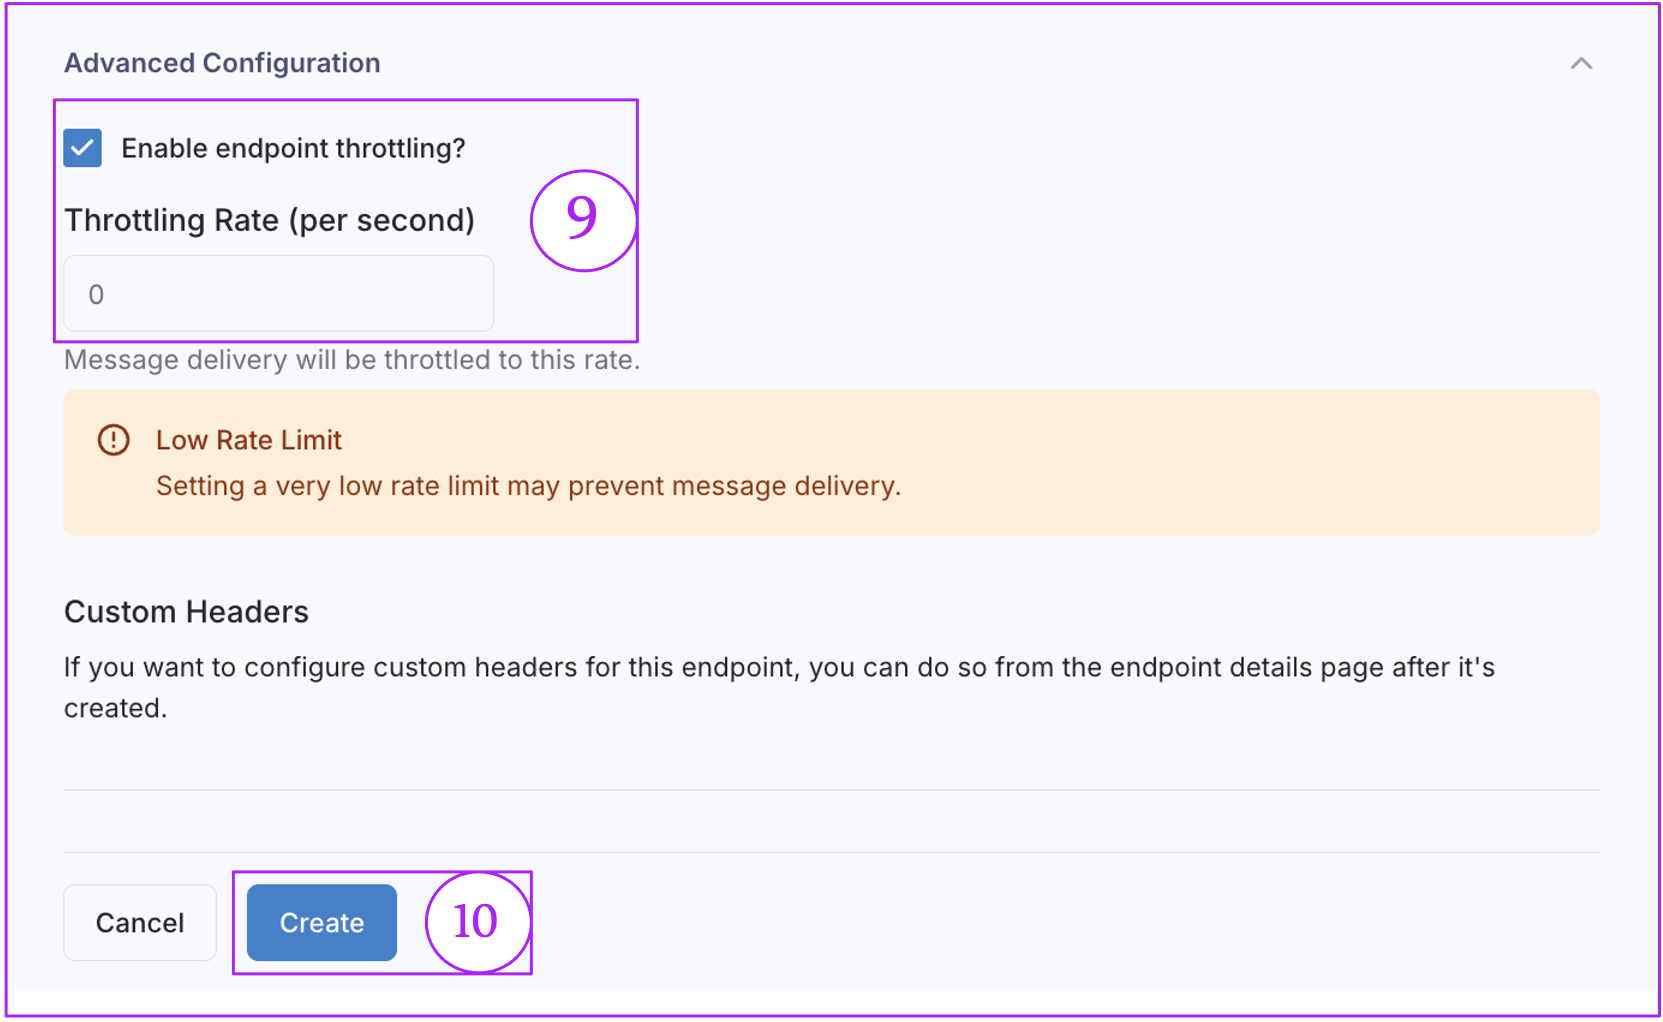Select the 0 placeholder in rate field
This screenshot has height=1022, width=1663.
(x=96, y=295)
